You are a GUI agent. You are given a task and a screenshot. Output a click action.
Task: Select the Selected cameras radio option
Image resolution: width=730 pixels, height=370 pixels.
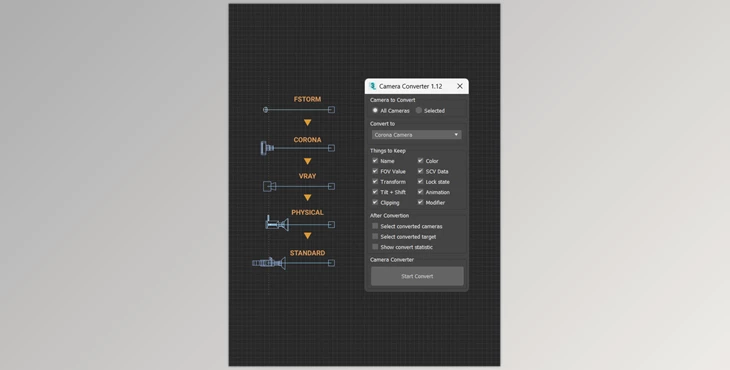coord(419,110)
